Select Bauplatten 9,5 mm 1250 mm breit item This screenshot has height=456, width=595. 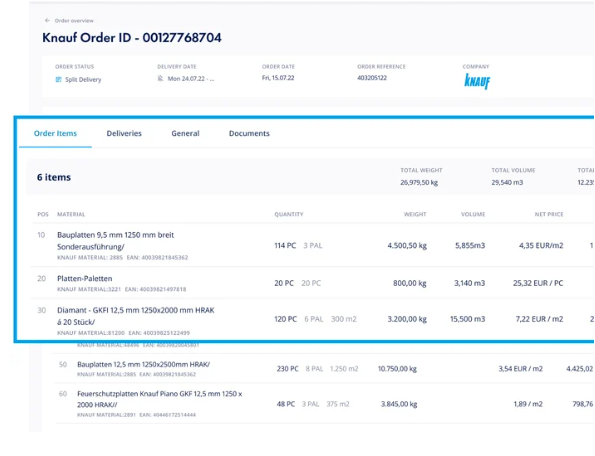(115, 241)
